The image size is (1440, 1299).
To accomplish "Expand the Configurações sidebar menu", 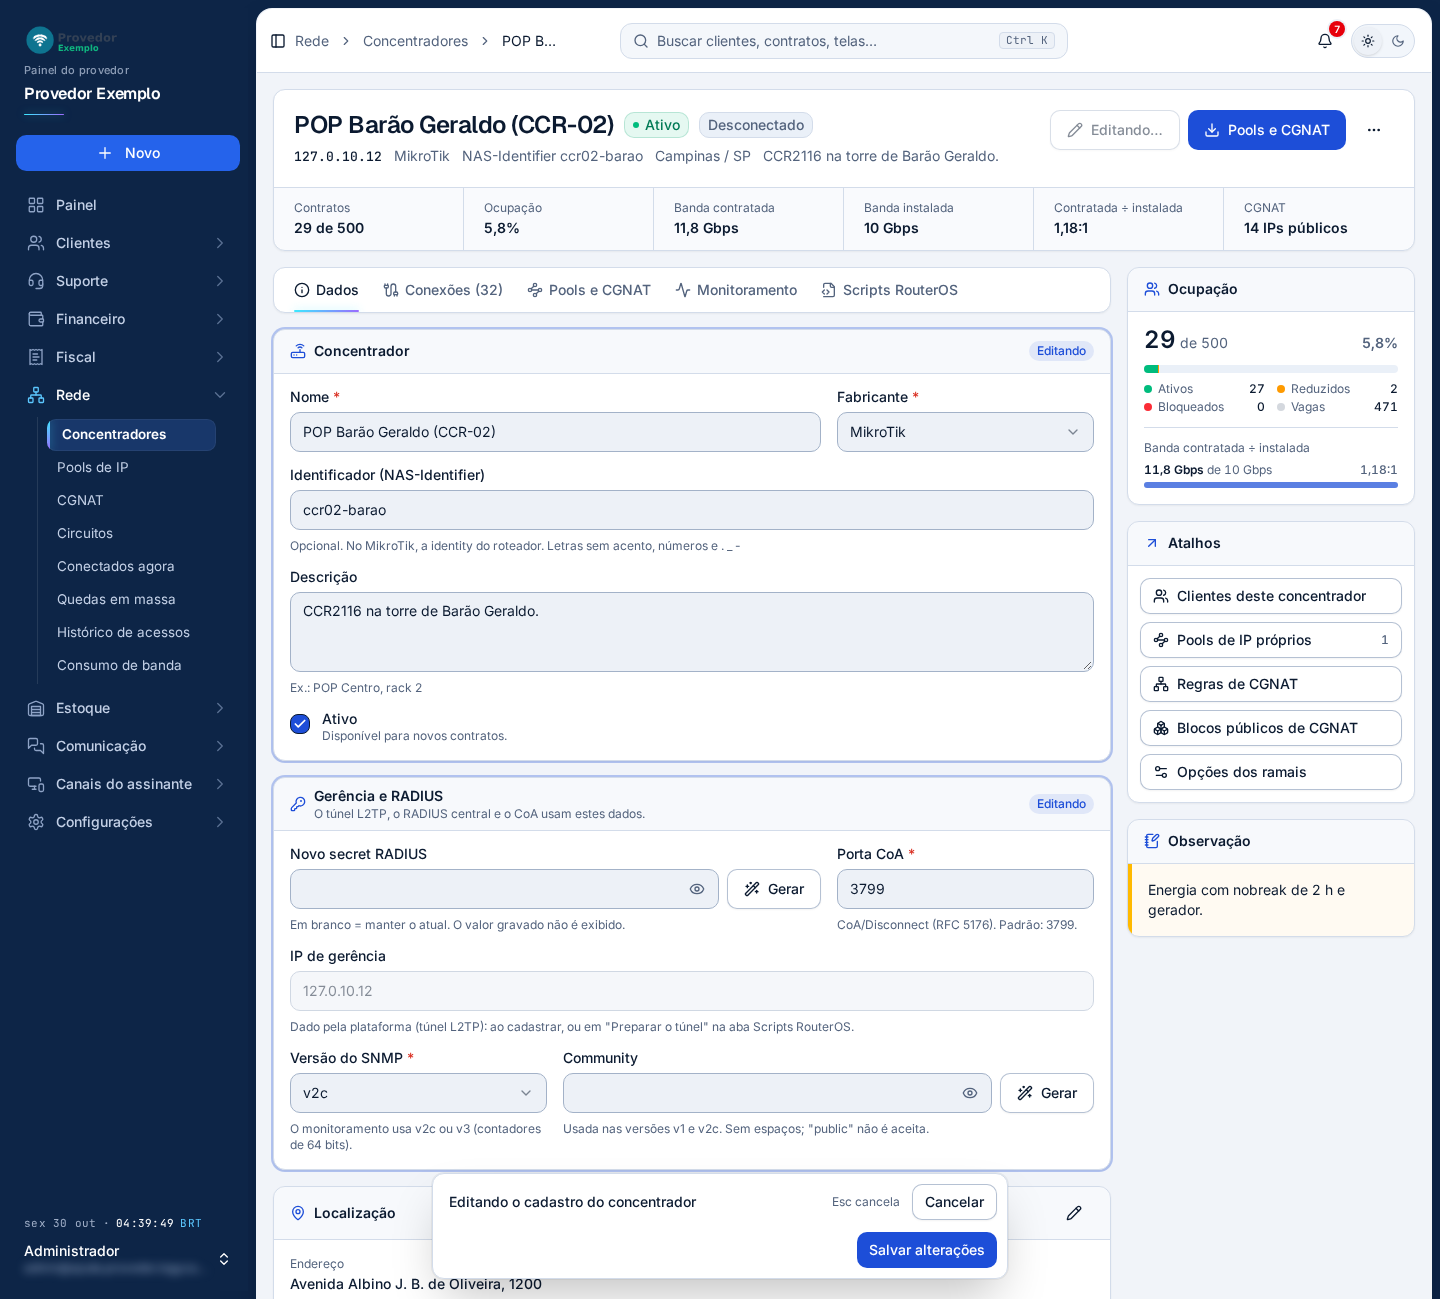I will pos(128,822).
